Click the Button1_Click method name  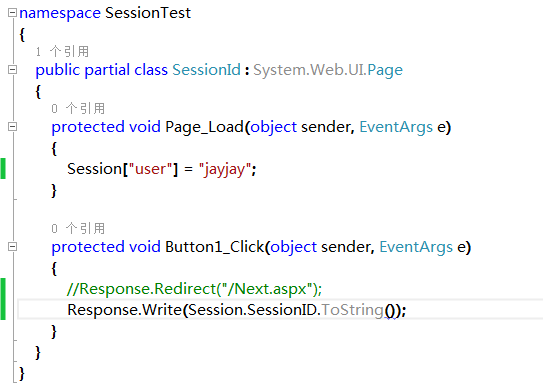[x=215, y=247]
